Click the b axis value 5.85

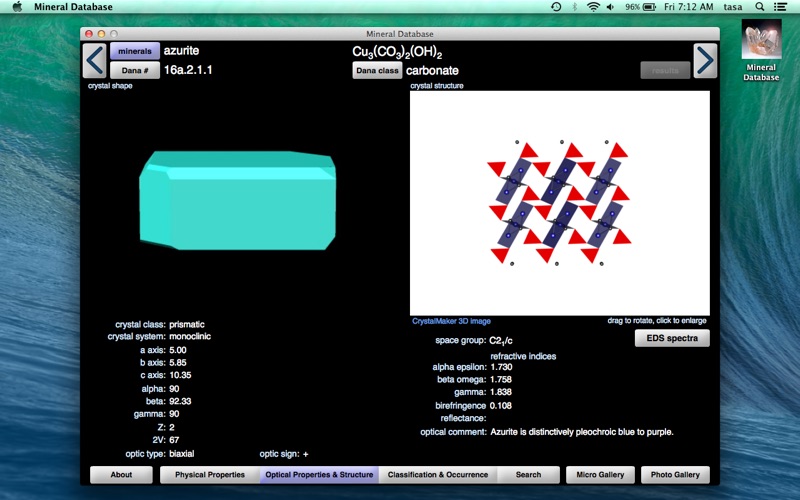178,363
